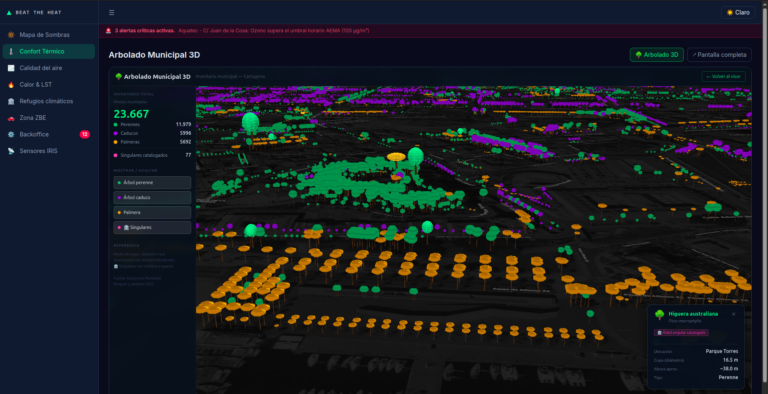Image resolution: width=768 pixels, height=394 pixels.
Task: Click the thermometer icon for Confort Térmico
Action: (11, 51)
